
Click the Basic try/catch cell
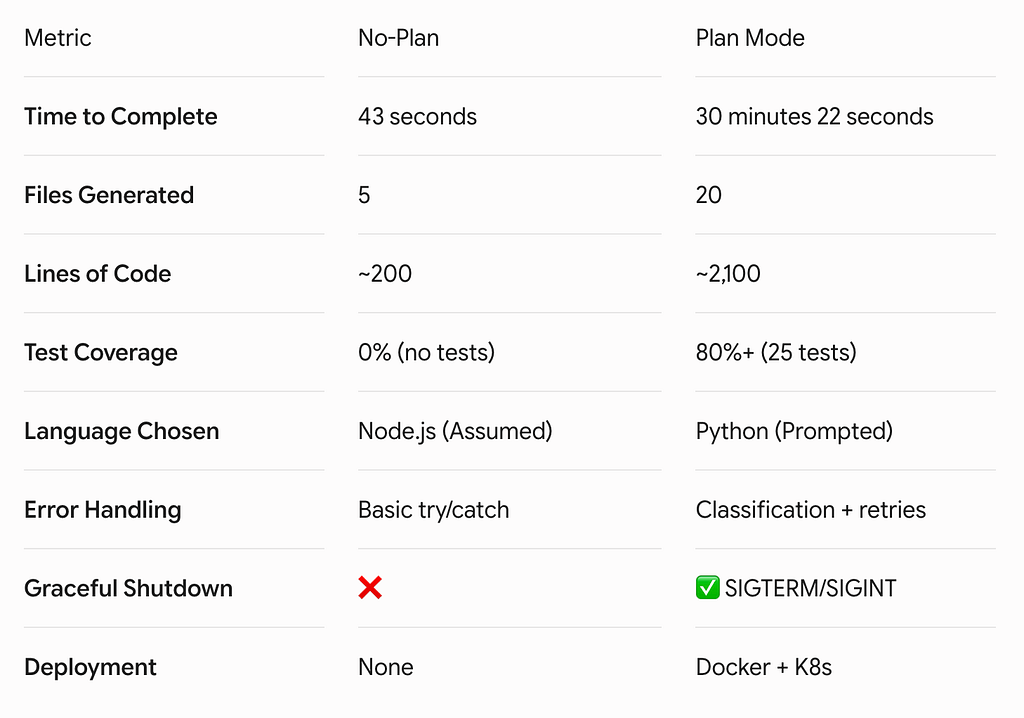tap(434, 510)
